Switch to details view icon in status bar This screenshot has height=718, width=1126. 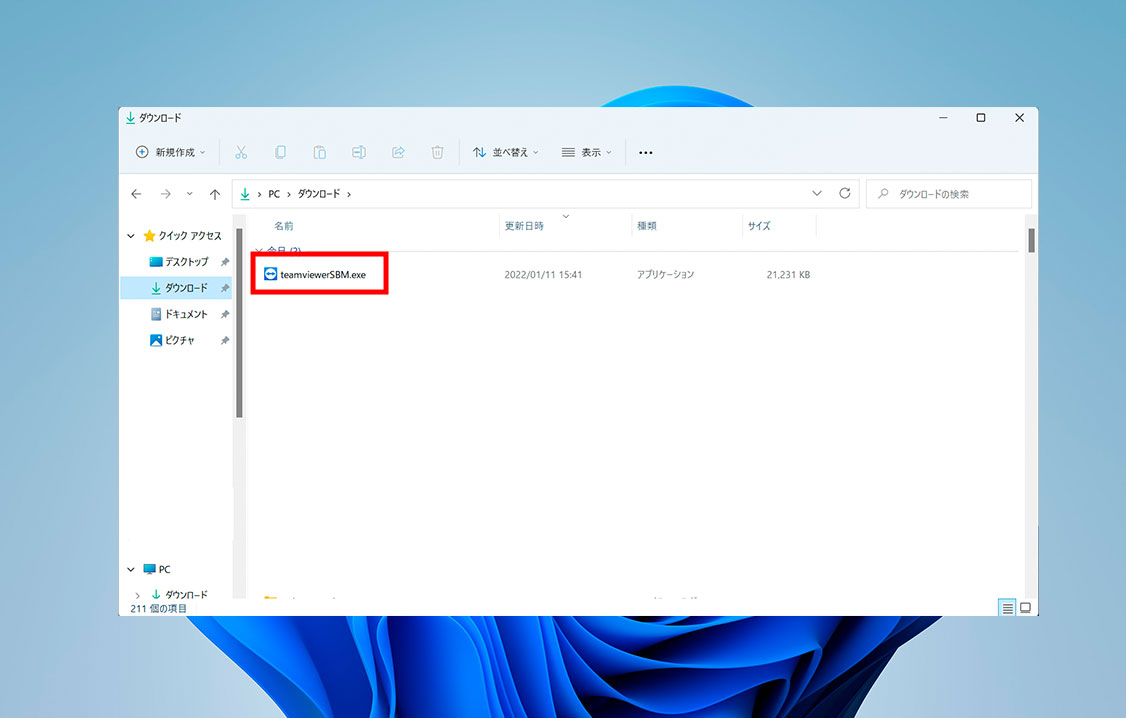[x=1007, y=607]
